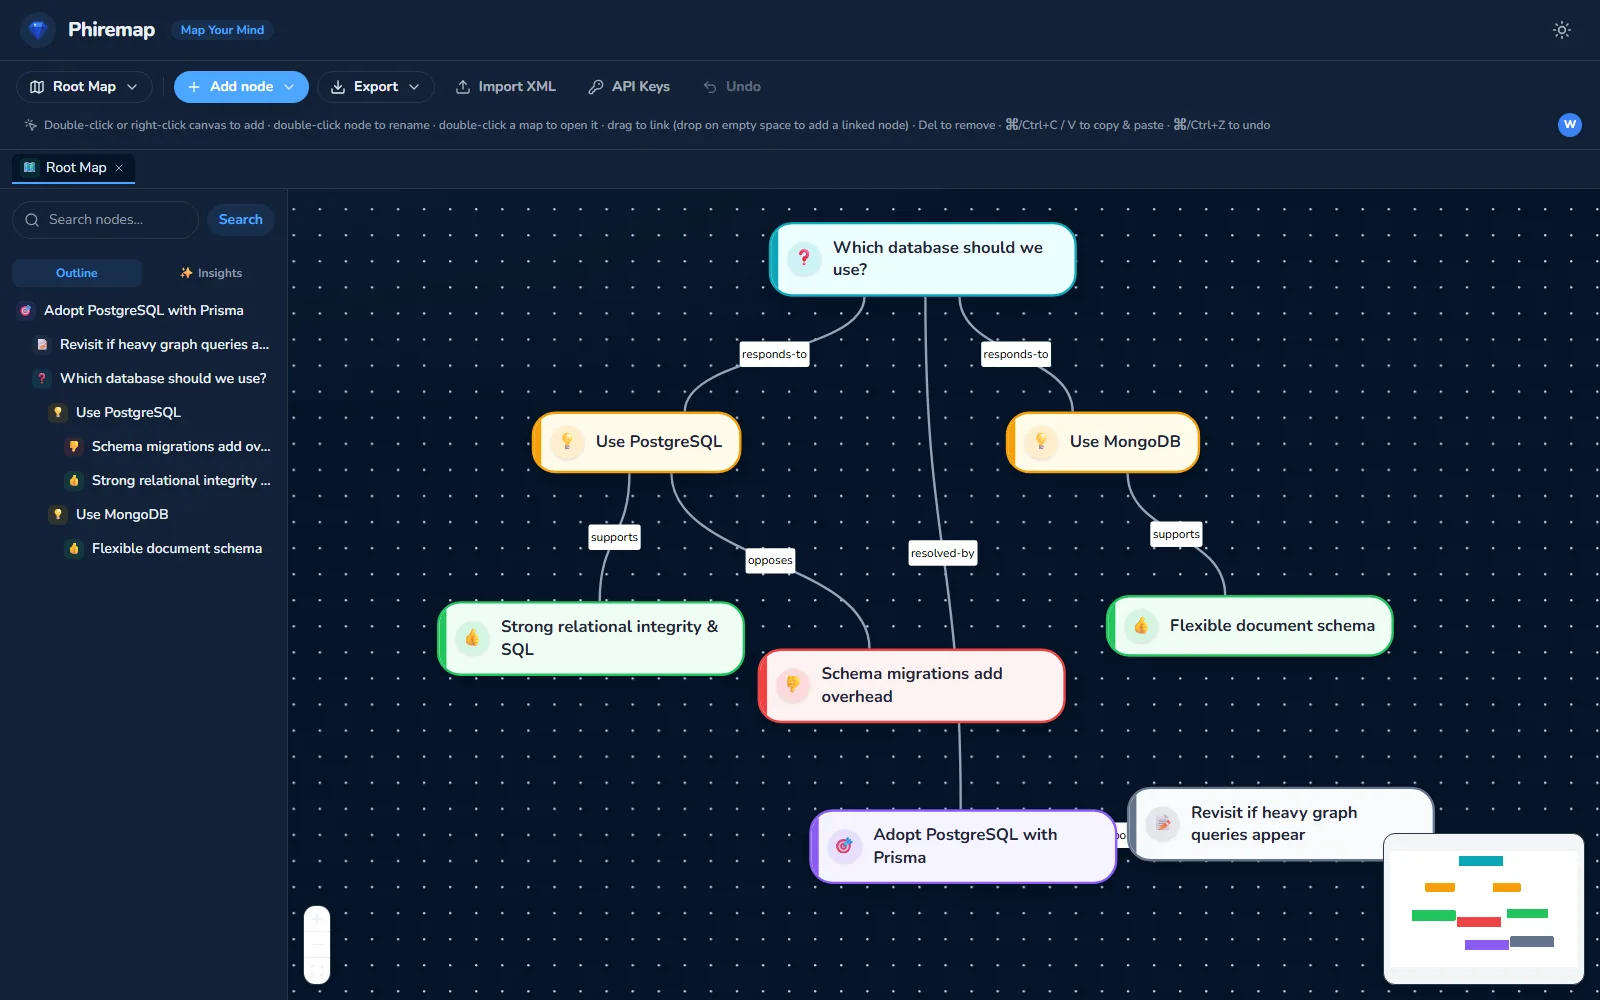Select the Adopt PostgreSQL with Prisma node
This screenshot has width=1600, height=1000.
click(x=963, y=846)
